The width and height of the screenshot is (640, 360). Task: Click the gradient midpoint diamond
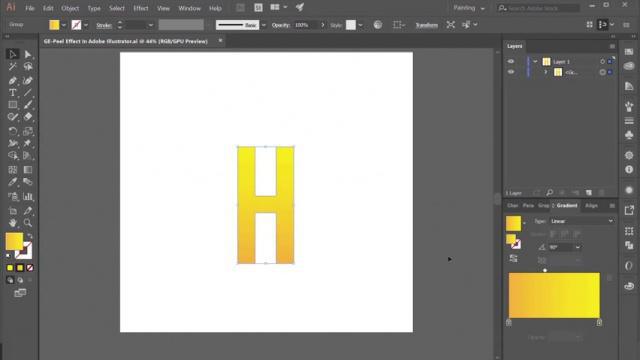(545, 270)
